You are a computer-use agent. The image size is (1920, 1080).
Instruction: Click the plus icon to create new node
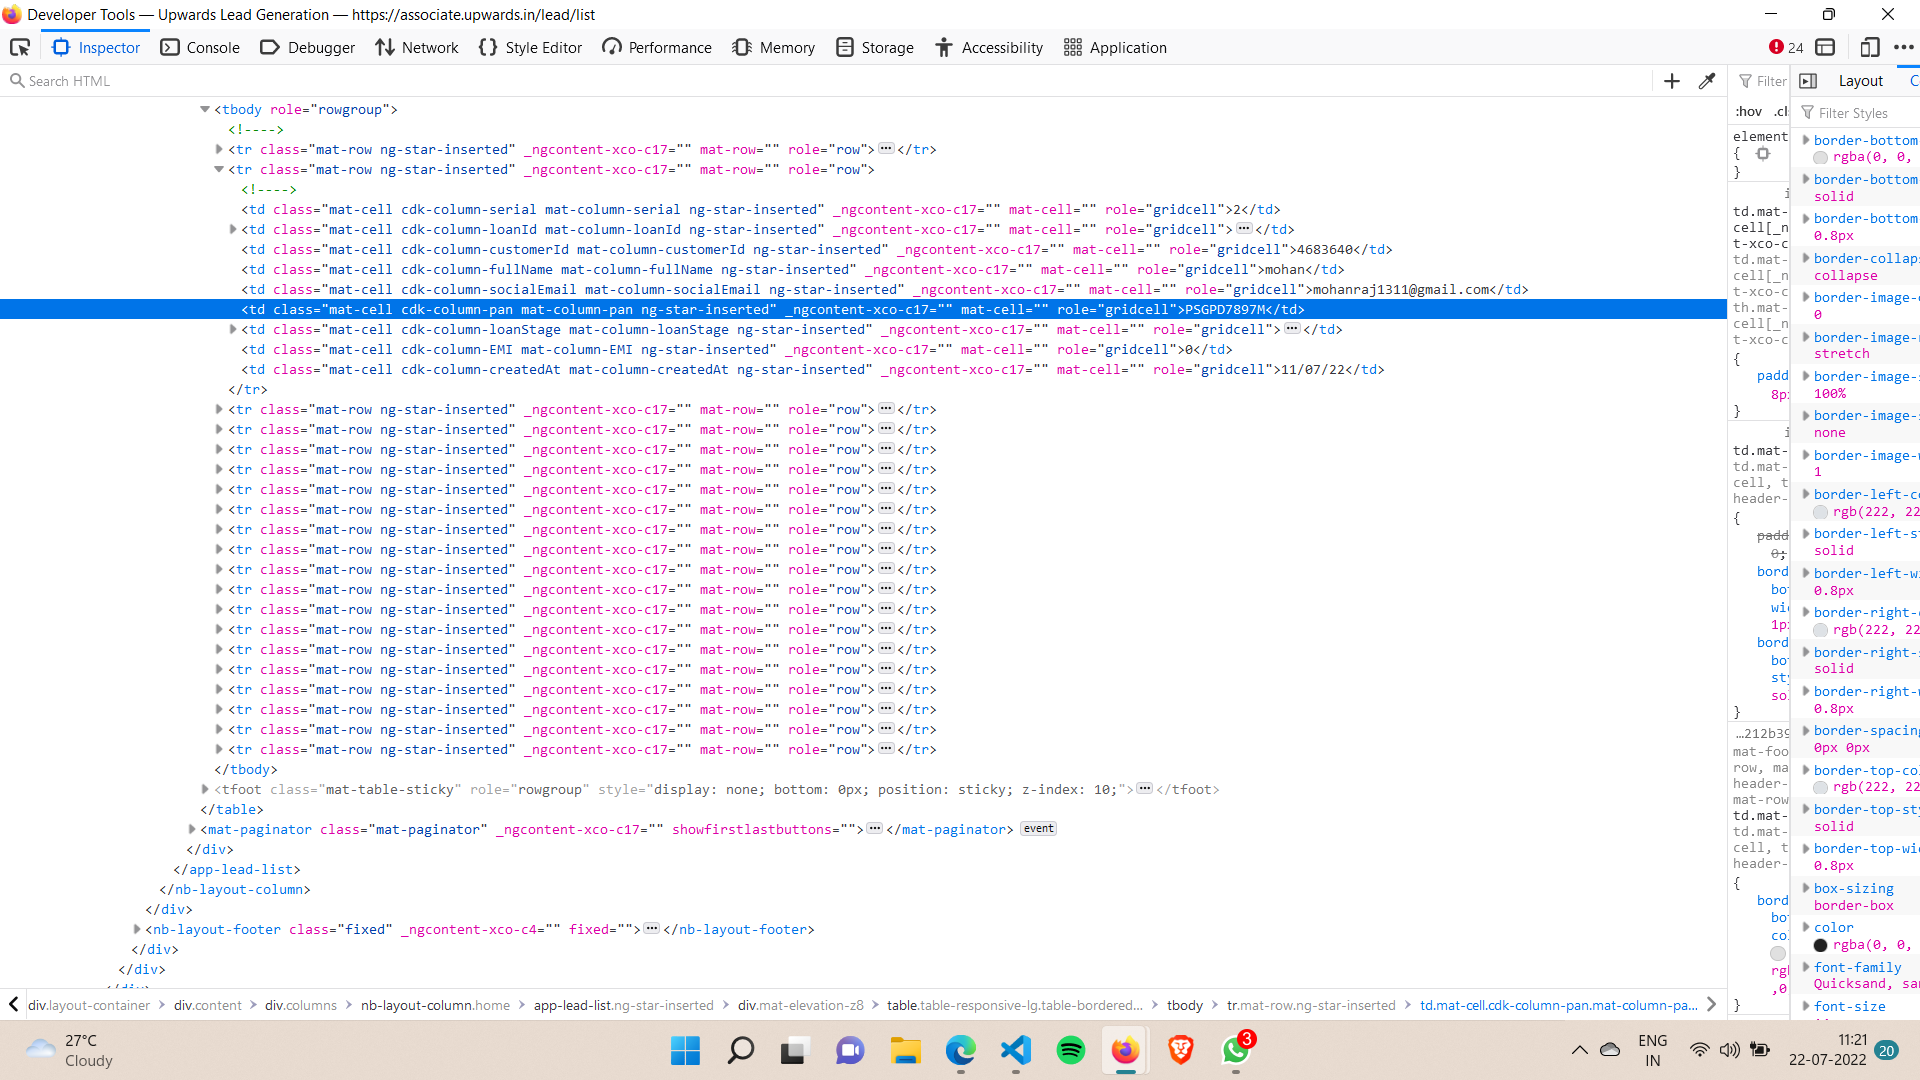coord(1672,81)
